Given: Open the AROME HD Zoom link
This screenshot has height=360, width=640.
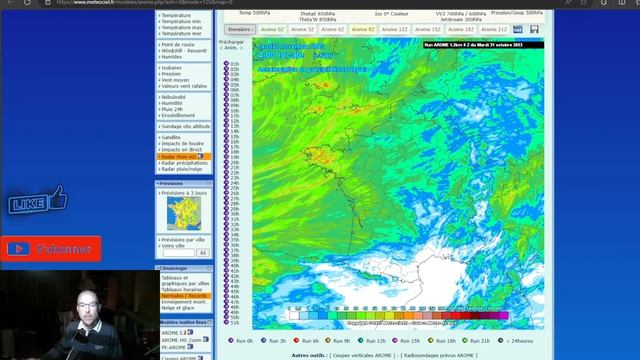Looking at the screenshot, I should (x=181, y=340).
